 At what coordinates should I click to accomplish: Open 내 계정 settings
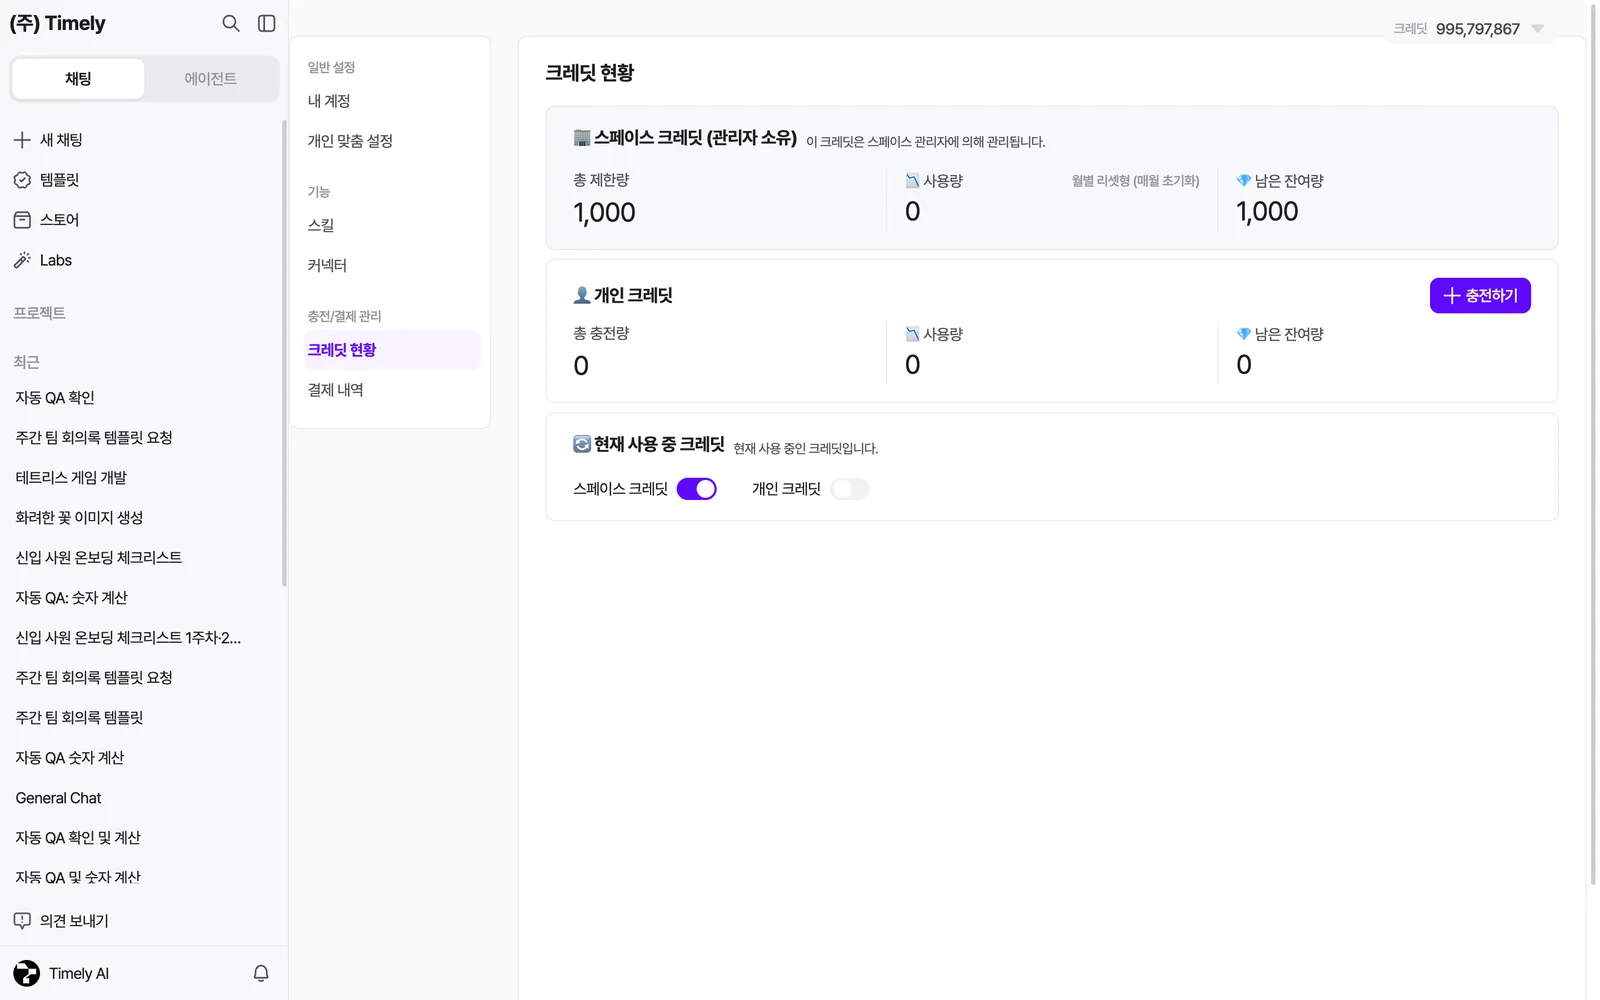390,101
